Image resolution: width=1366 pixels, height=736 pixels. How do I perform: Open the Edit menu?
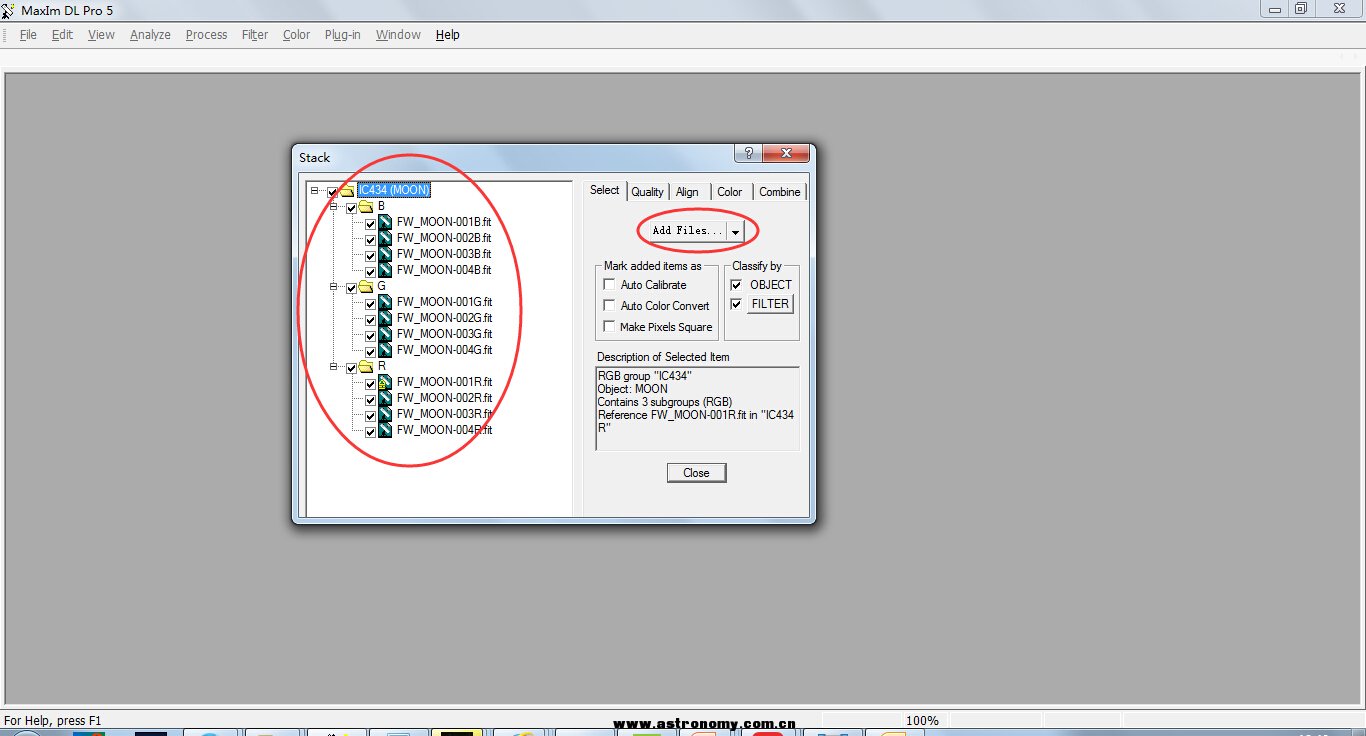[x=62, y=34]
